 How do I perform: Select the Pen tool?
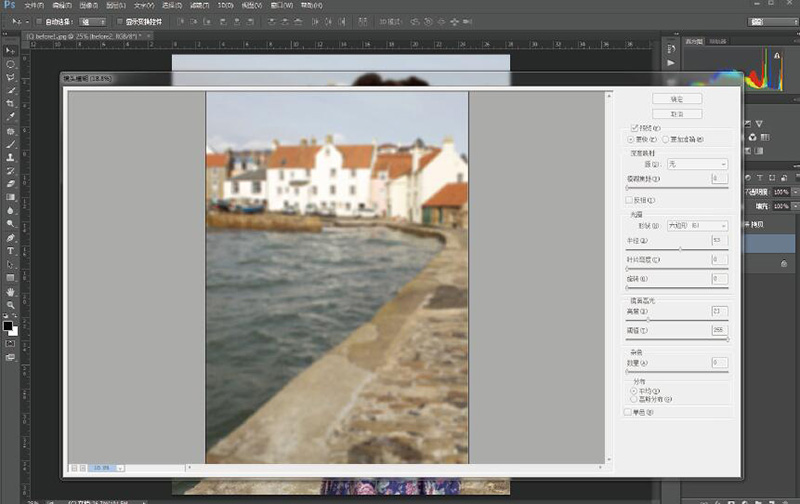10,238
